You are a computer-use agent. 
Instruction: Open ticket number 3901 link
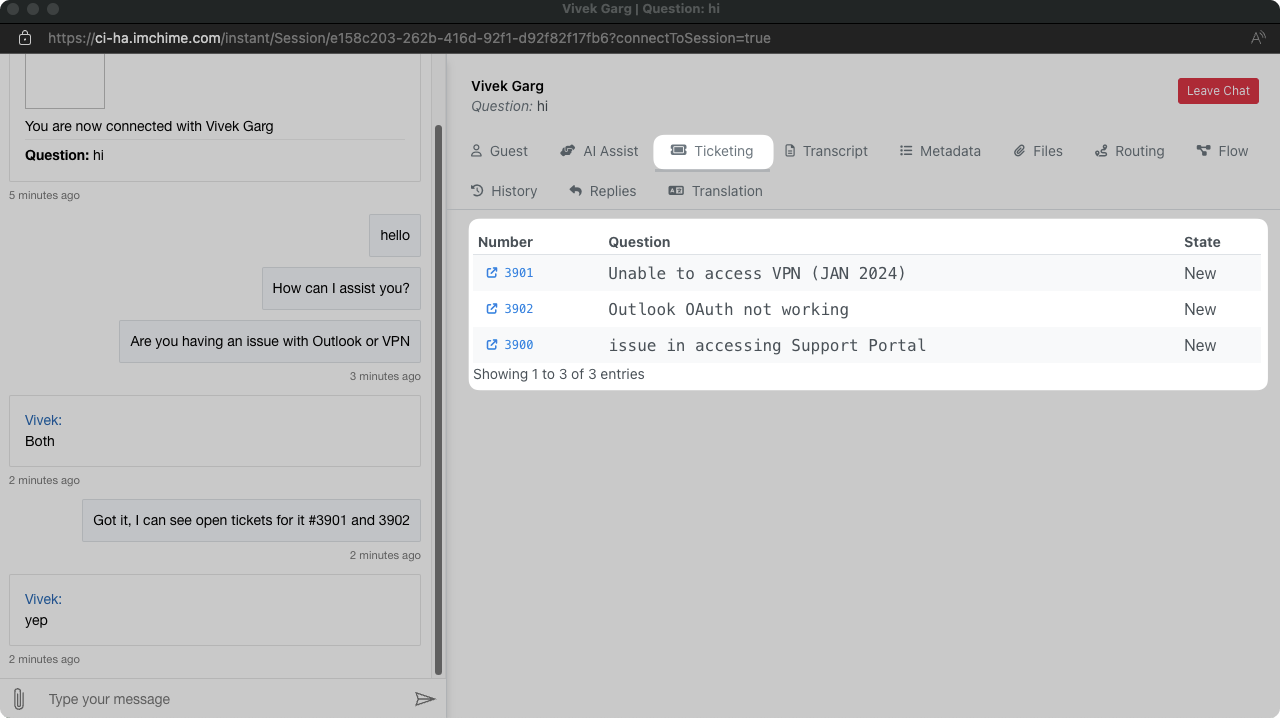point(518,273)
